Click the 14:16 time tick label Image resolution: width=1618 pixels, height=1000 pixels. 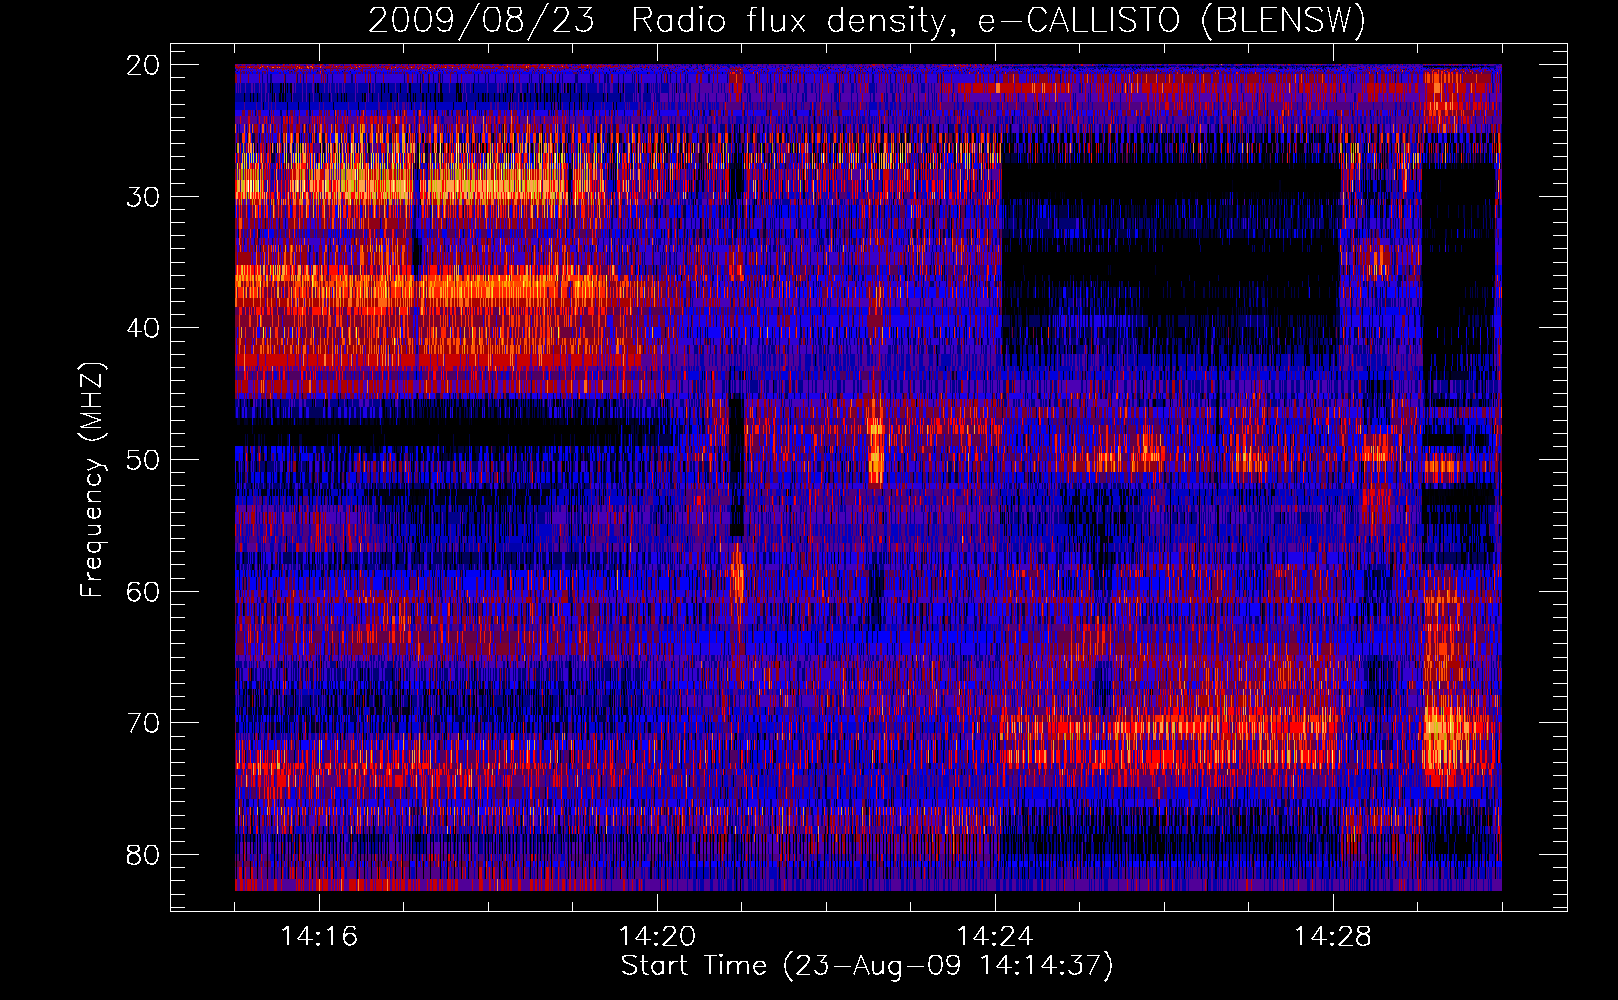pyautogui.click(x=319, y=936)
